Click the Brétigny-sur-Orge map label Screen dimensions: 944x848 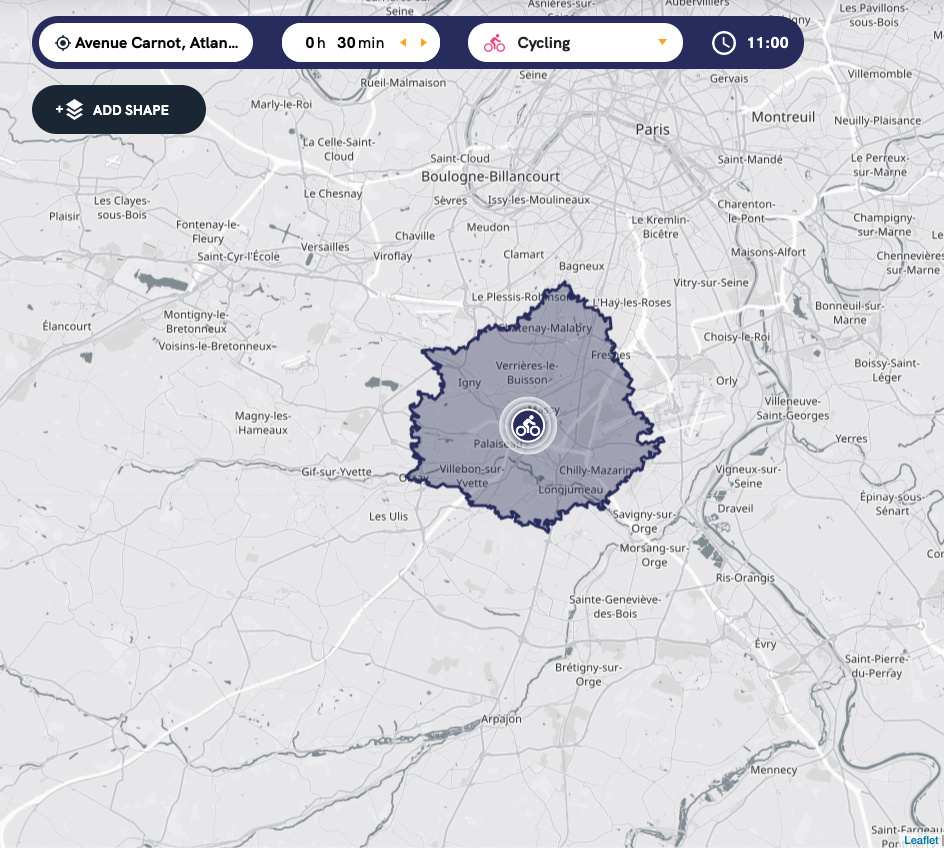(588, 675)
